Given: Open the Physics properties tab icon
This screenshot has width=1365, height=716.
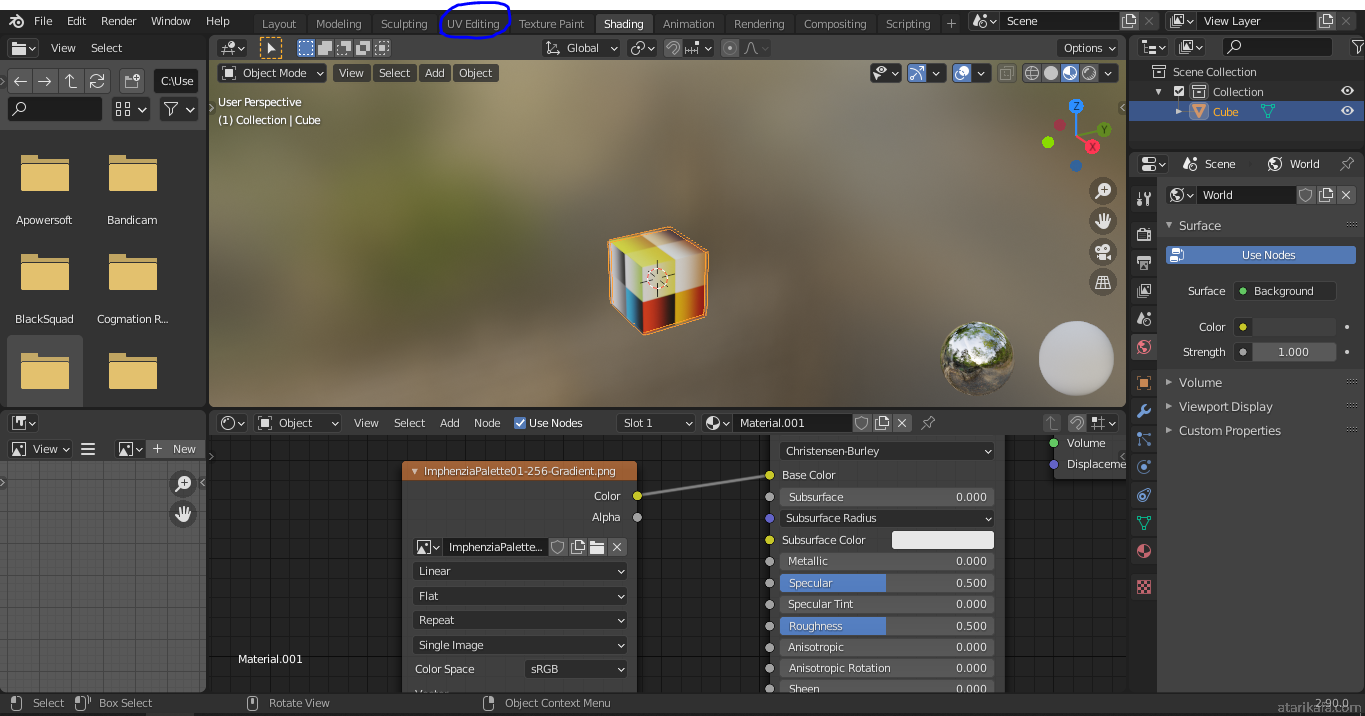Looking at the screenshot, I should click(1144, 467).
